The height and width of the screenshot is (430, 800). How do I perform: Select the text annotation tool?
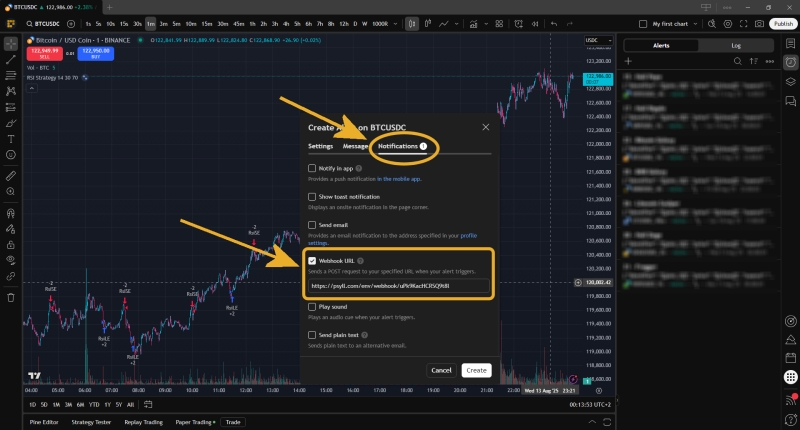point(11,139)
